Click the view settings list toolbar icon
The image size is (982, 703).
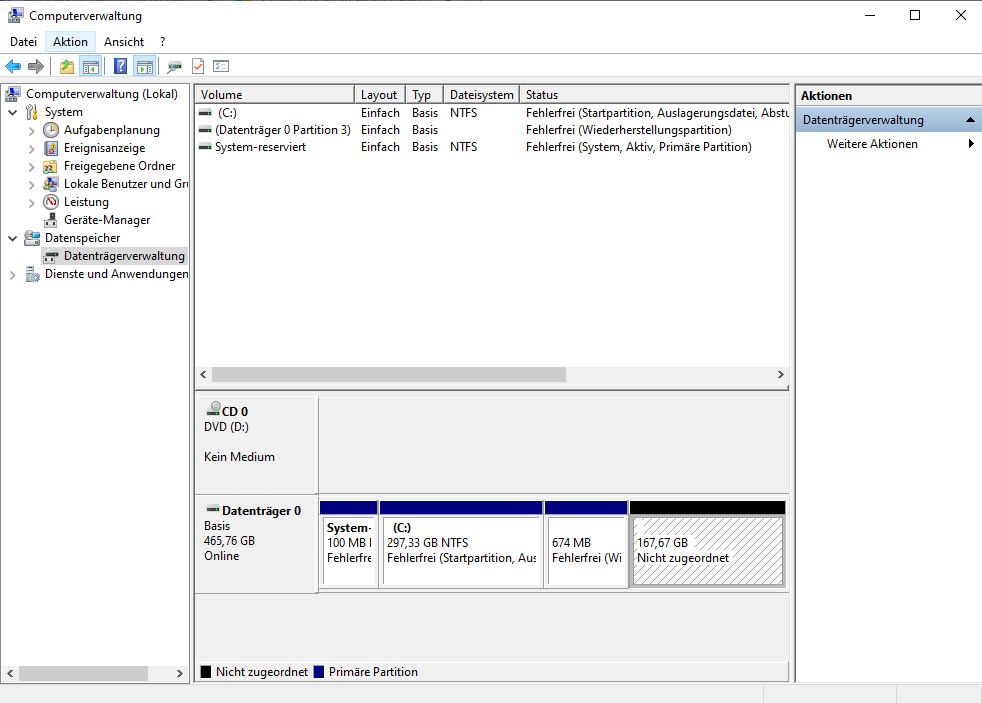pyautogui.click(x=221, y=66)
